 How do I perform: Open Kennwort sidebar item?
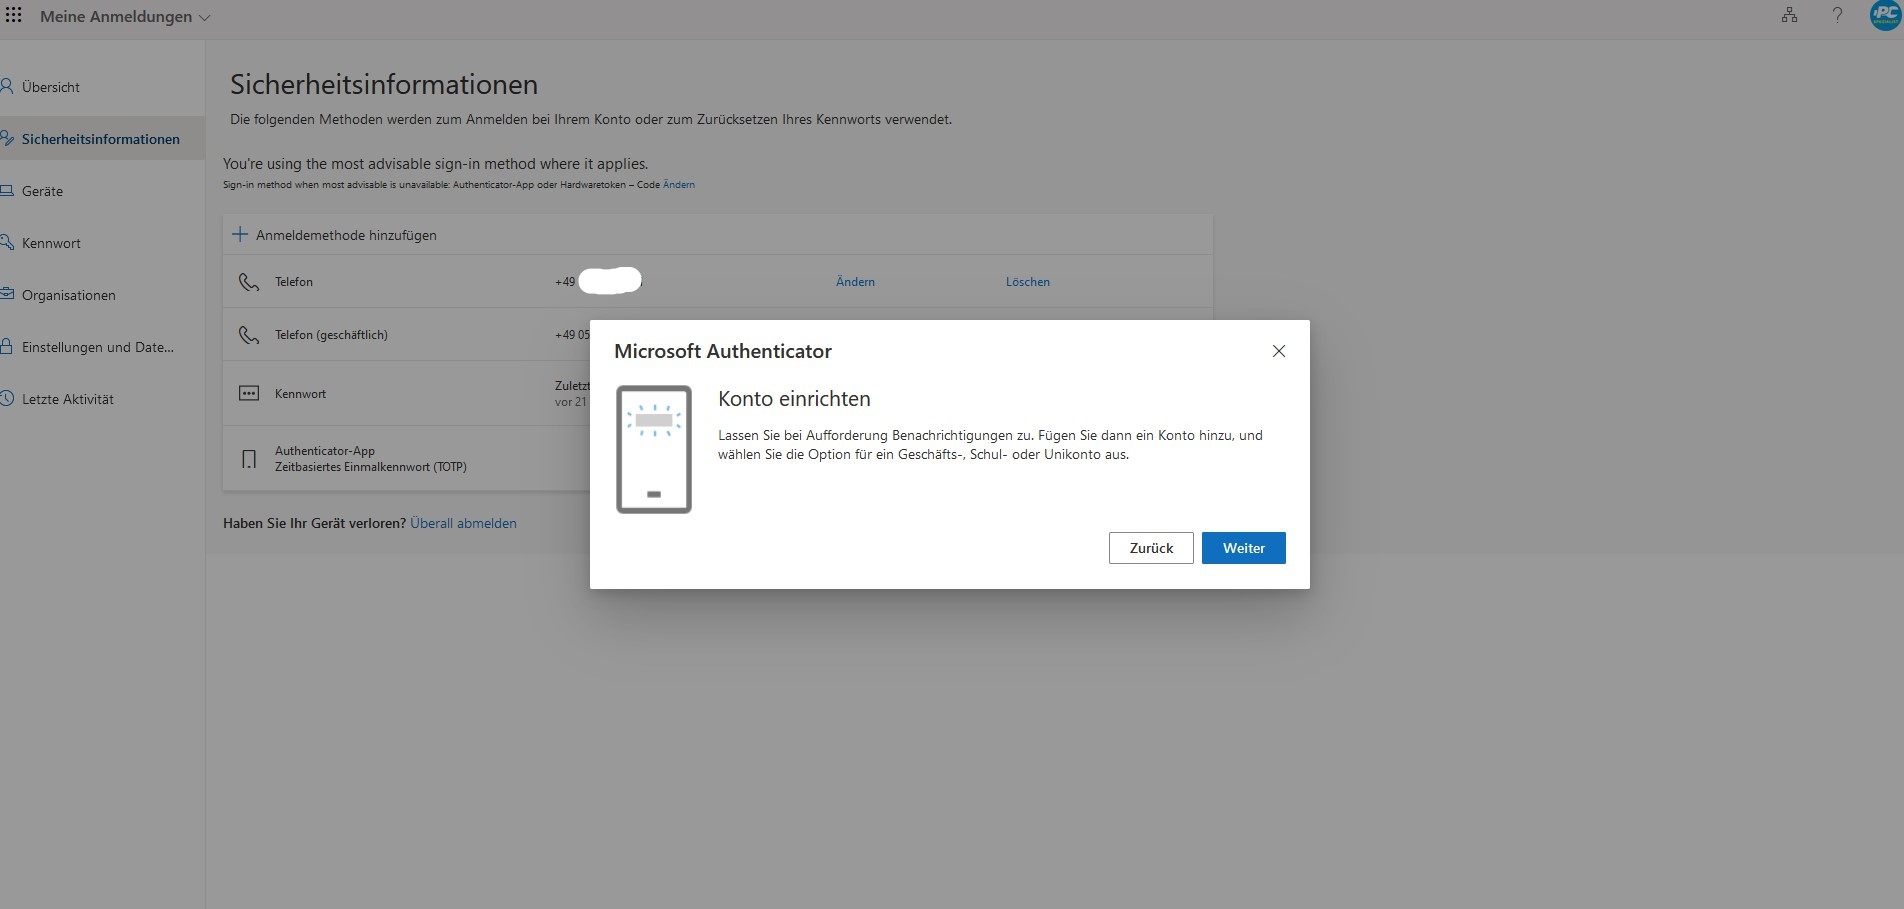(x=51, y=243)
